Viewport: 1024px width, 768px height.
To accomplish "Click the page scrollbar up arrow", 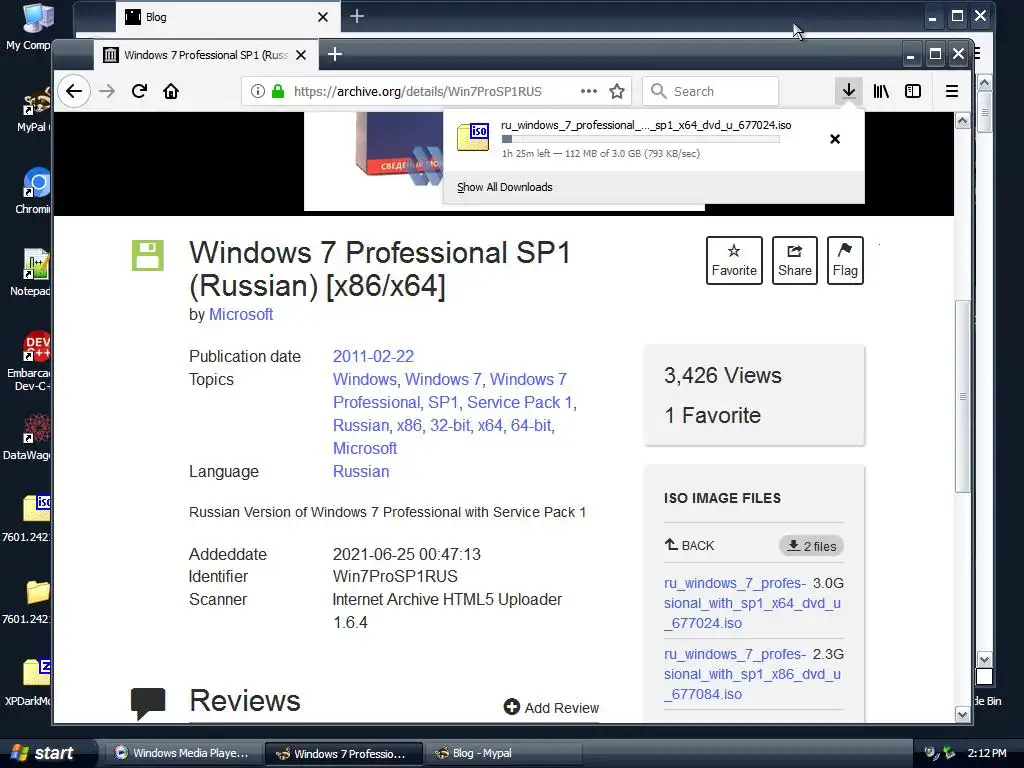I will (963, 121).
